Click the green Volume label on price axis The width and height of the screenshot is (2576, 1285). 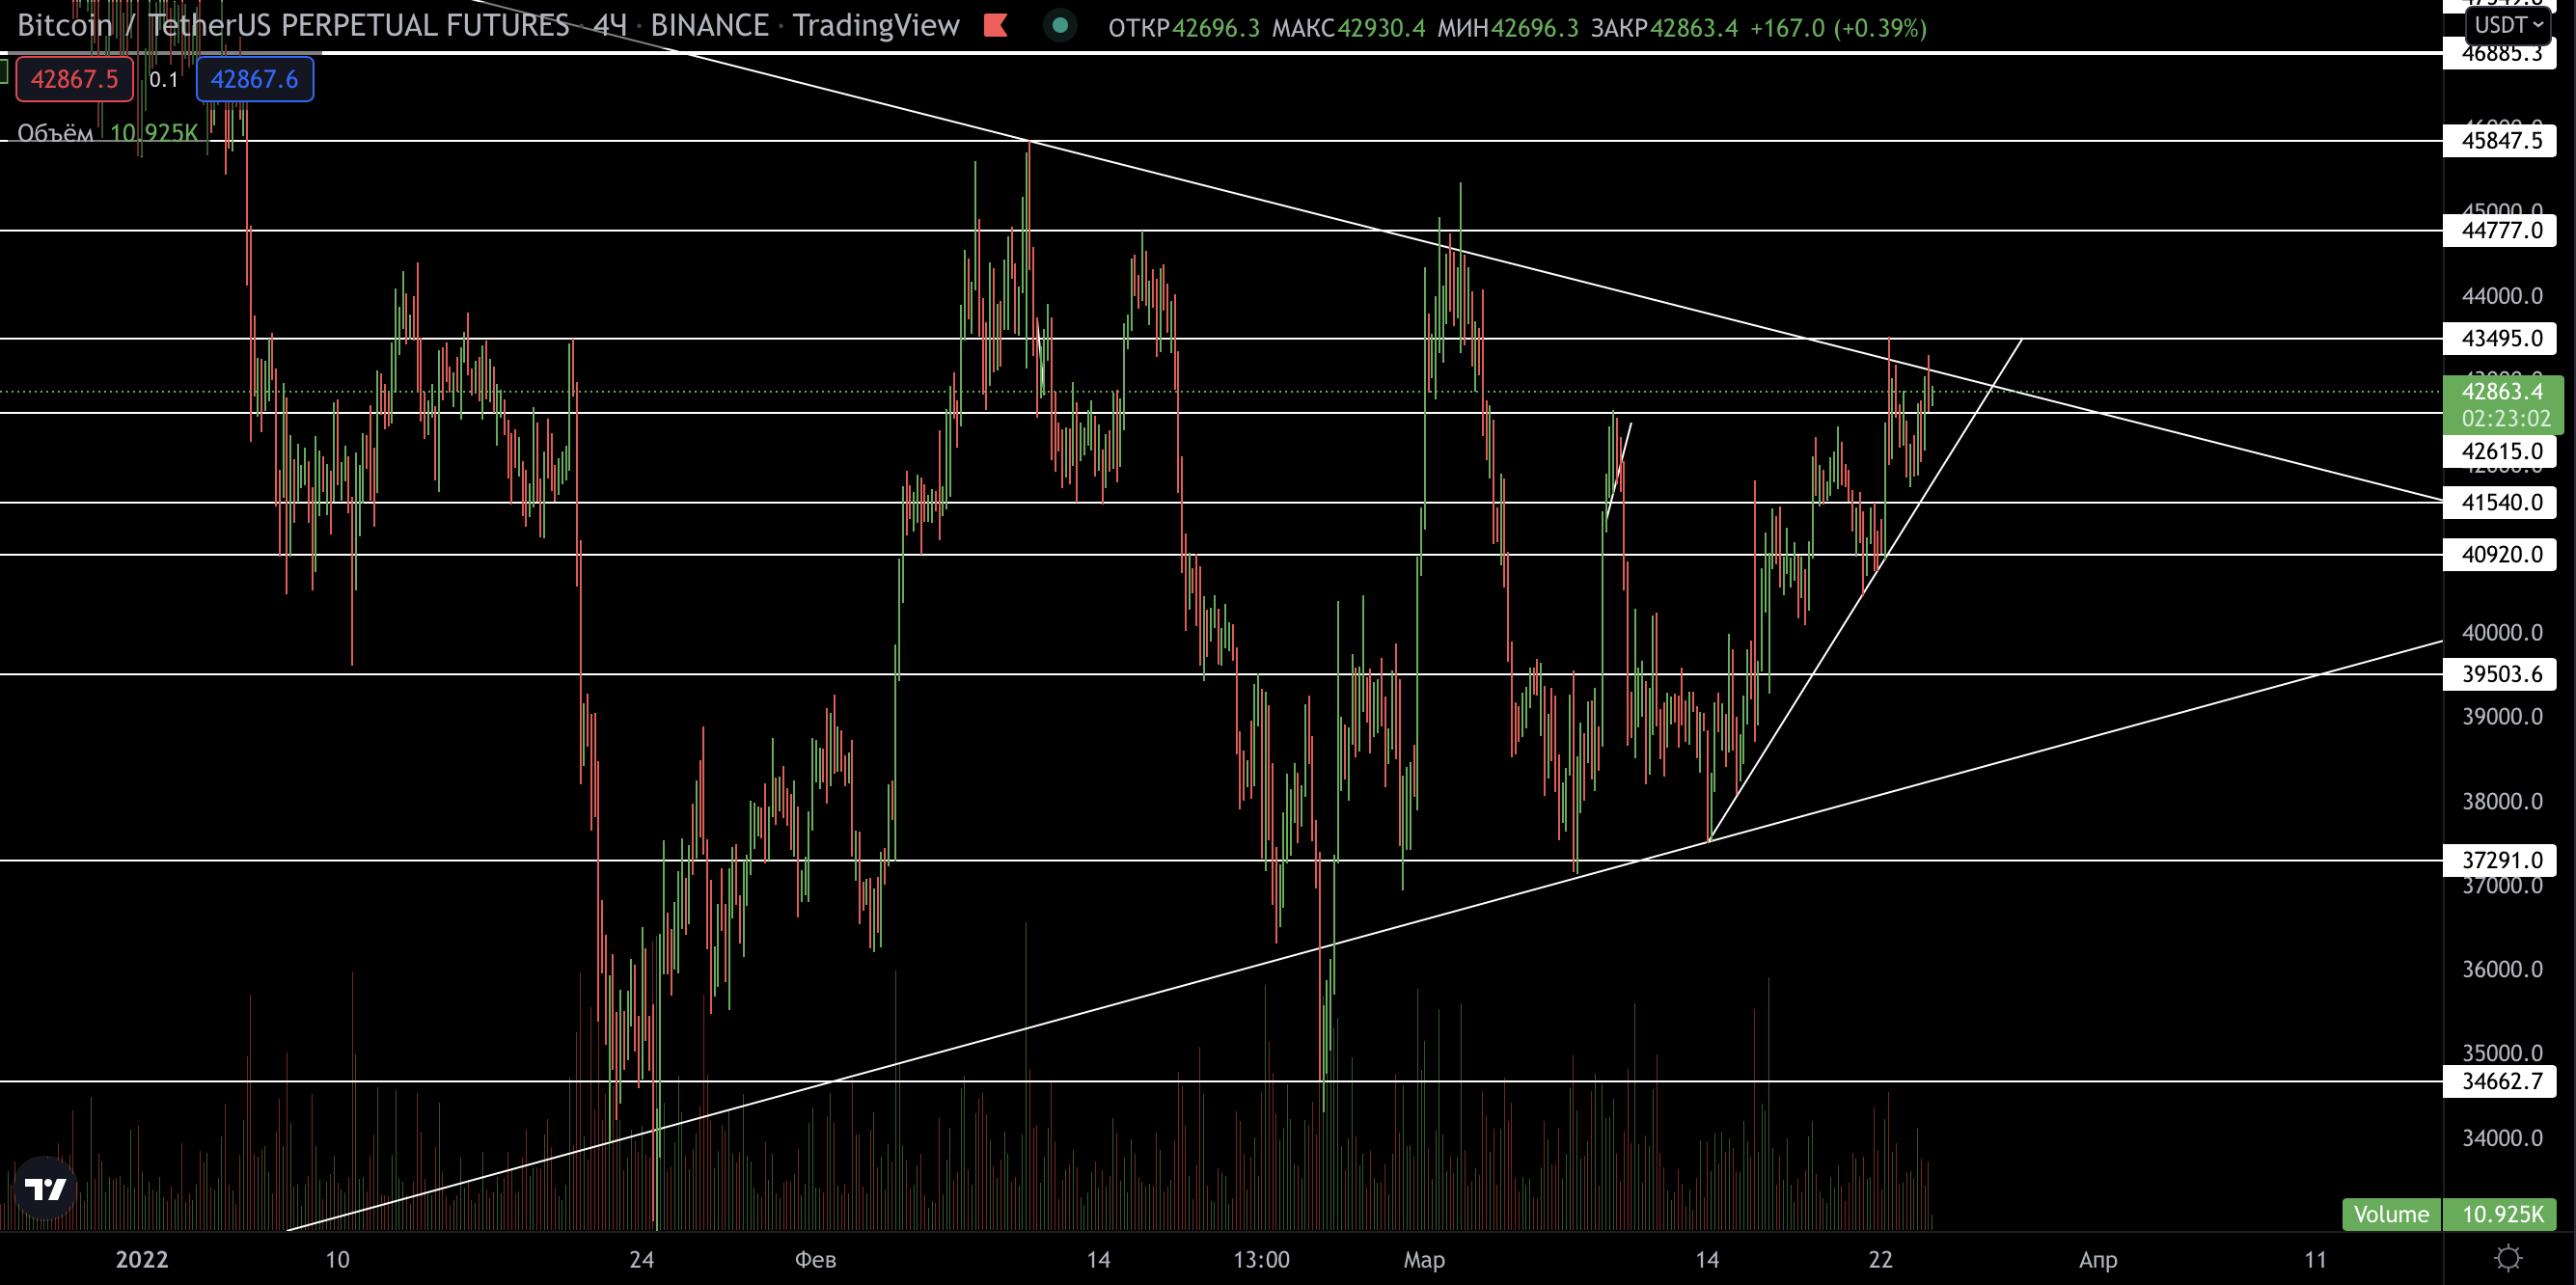[x=2390, y=1214]
